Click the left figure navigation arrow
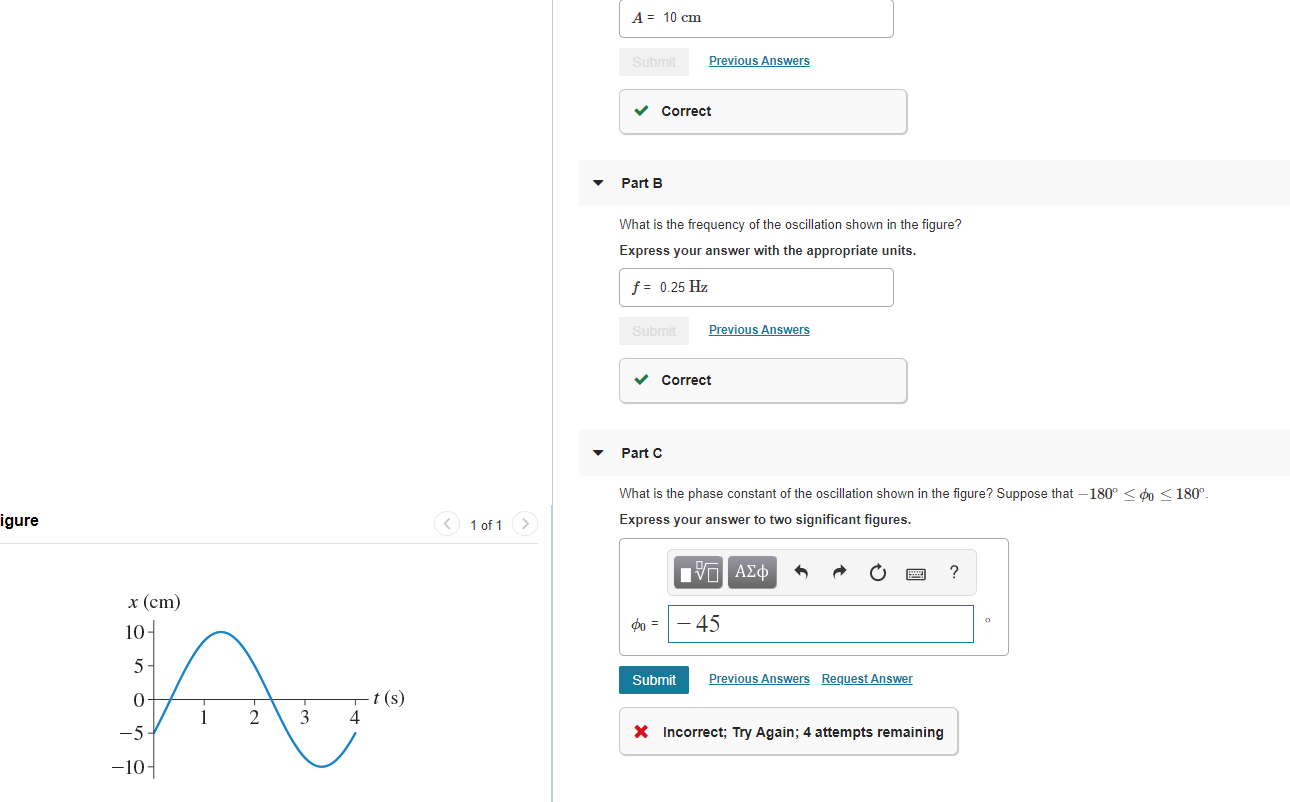 446,523
